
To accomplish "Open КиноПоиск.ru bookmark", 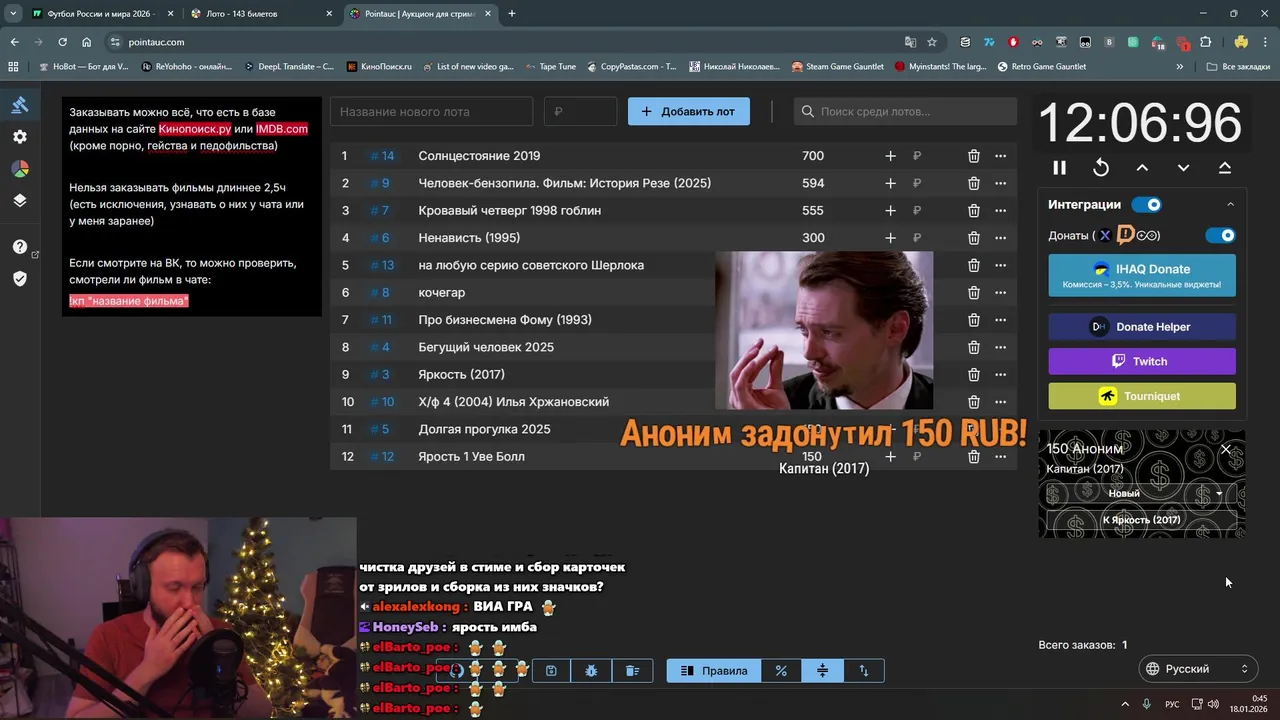I will click(379, 67).
